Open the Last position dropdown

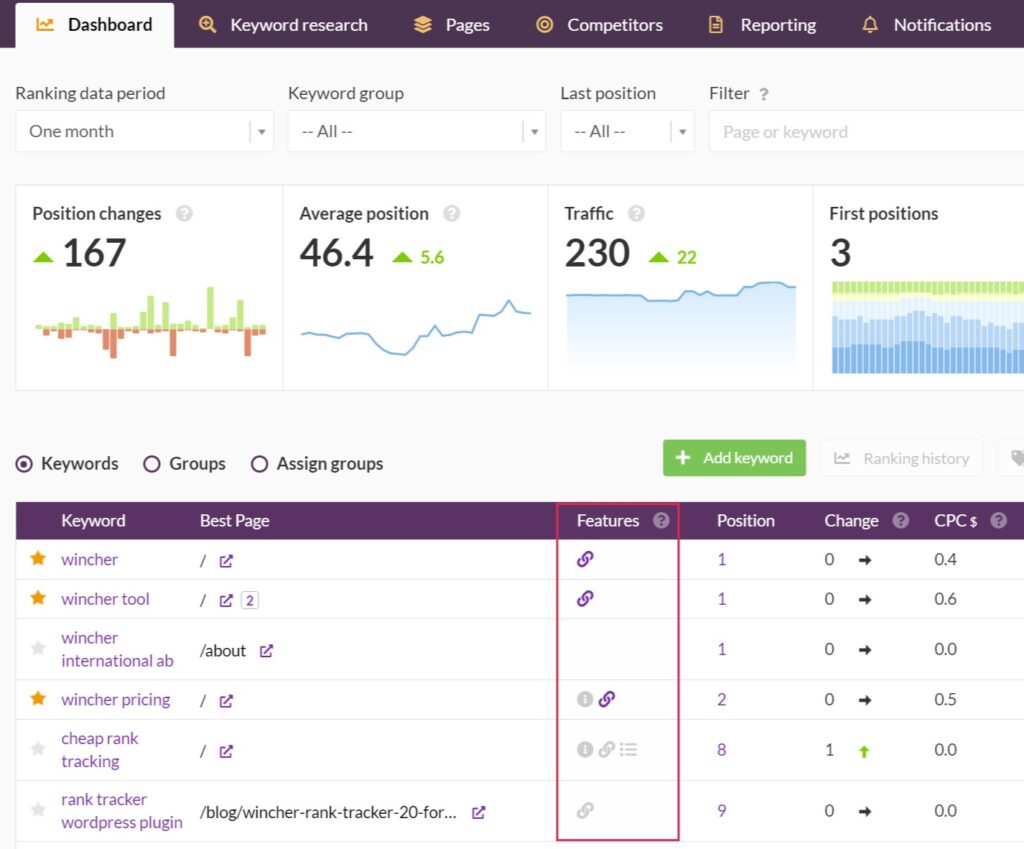tap(626, 131)
